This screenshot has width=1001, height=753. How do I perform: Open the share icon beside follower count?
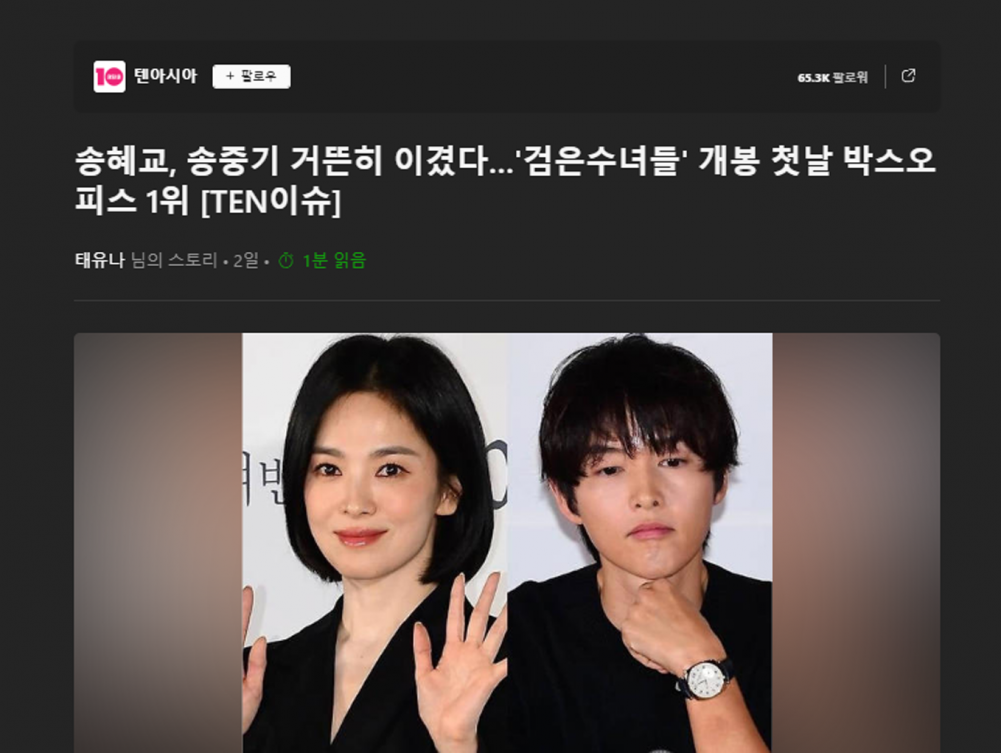pos(908,76)
